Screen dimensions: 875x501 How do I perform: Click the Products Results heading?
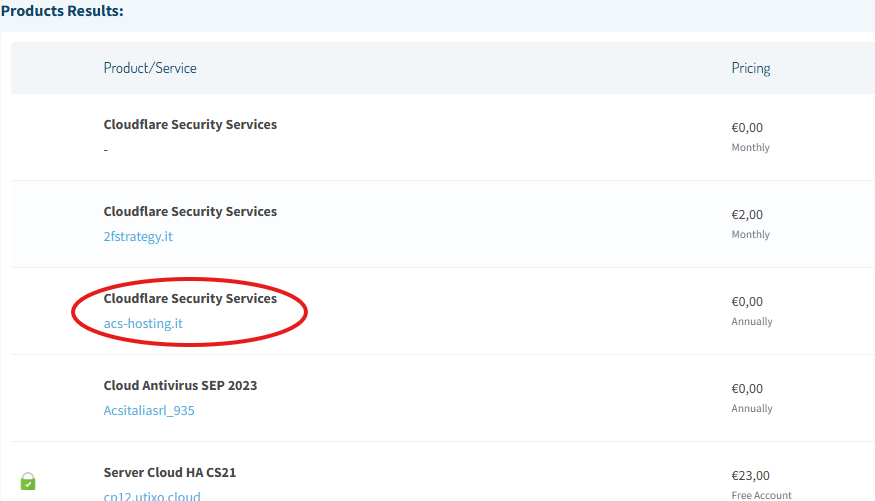pyautogui.click(x=62, y=12)
